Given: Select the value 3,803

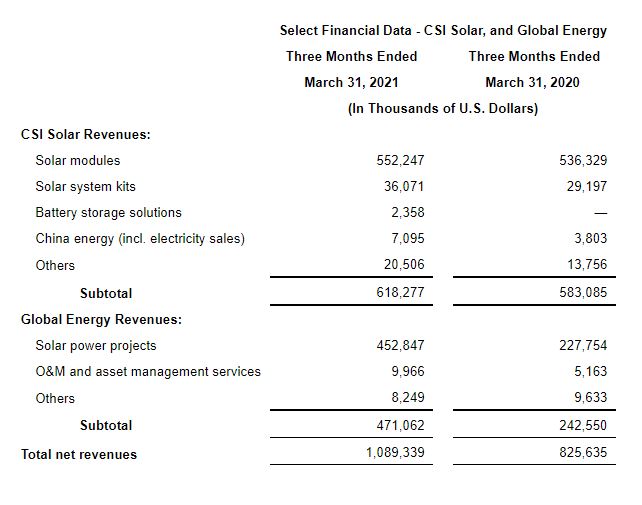Looking at the screenshot, I should point(590,239).
